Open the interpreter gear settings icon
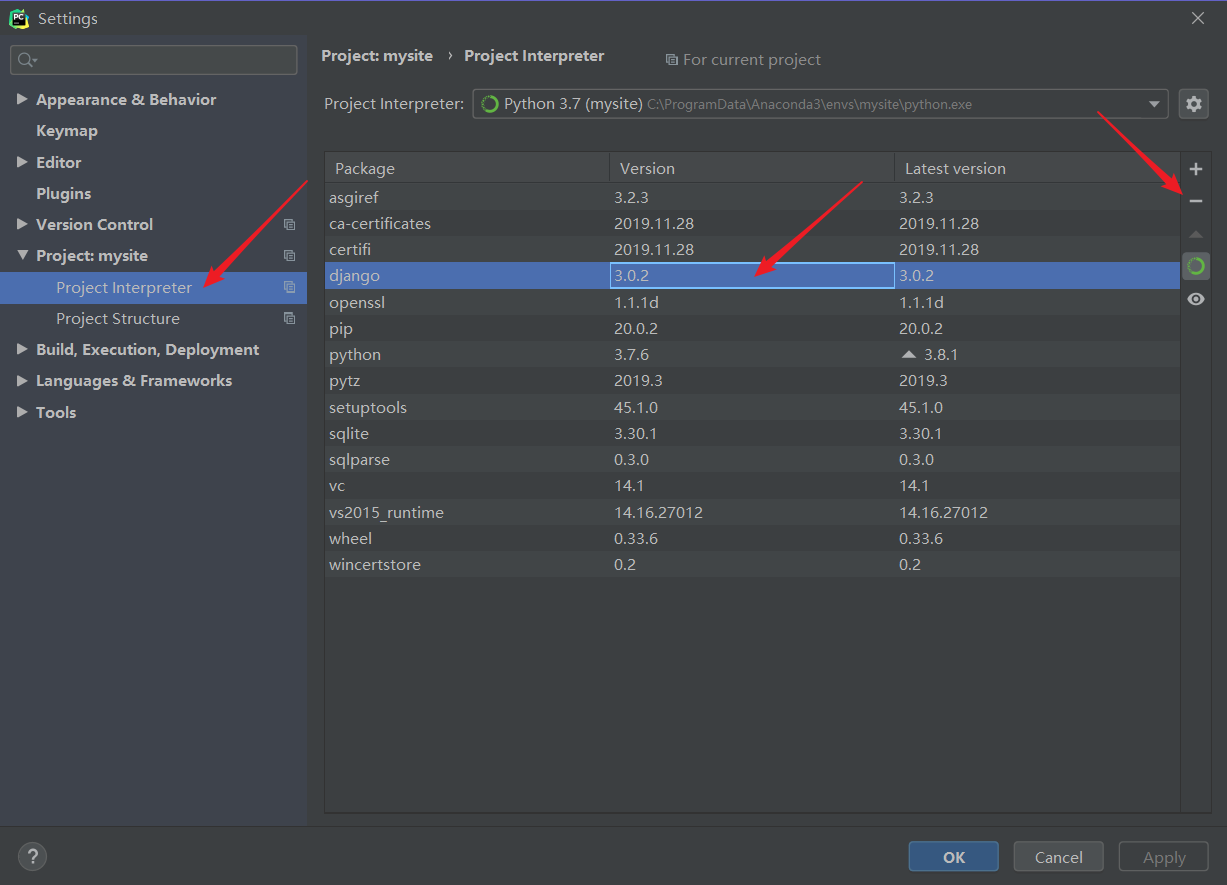Viewport: 1227px width, 885px height. (x=1194, y=103)
